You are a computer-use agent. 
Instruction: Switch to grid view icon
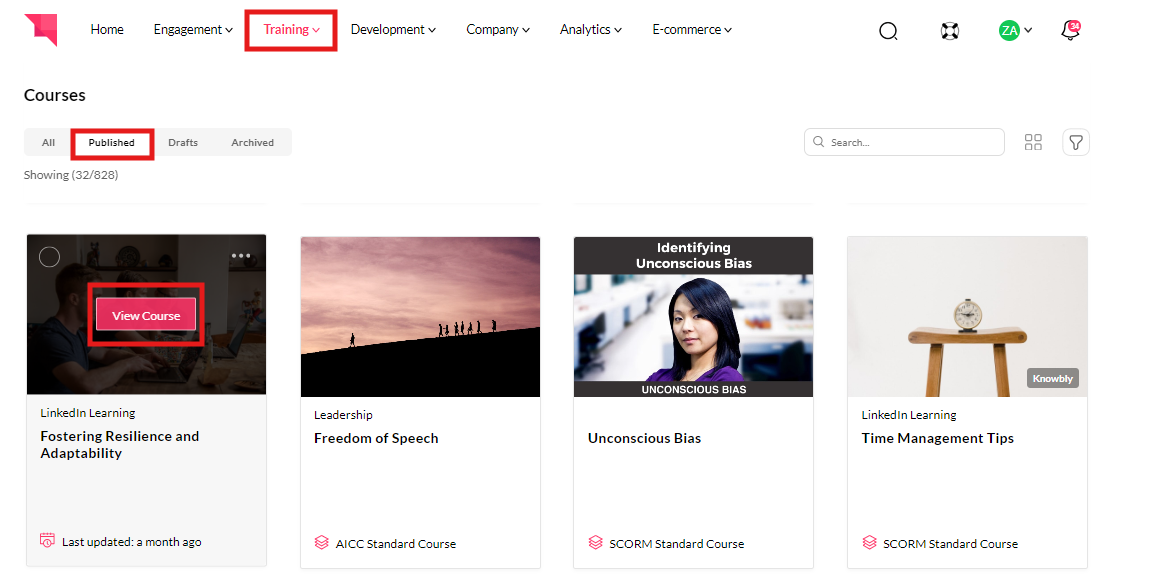(x=1033, y=142)
